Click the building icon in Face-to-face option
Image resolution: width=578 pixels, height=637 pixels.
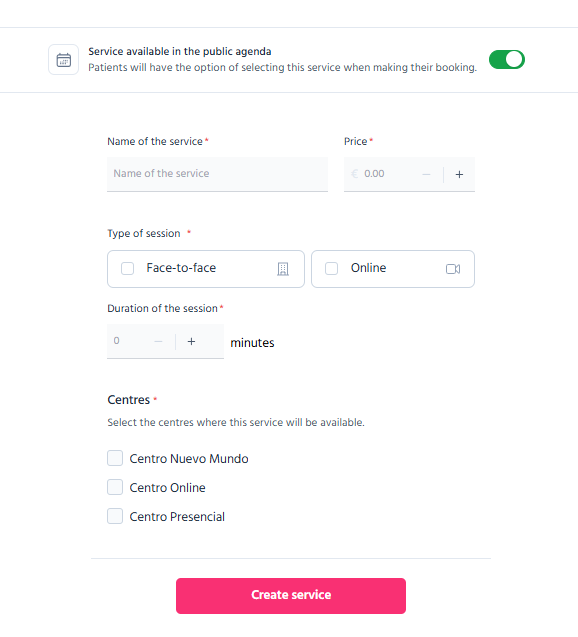tap(283, 269)
